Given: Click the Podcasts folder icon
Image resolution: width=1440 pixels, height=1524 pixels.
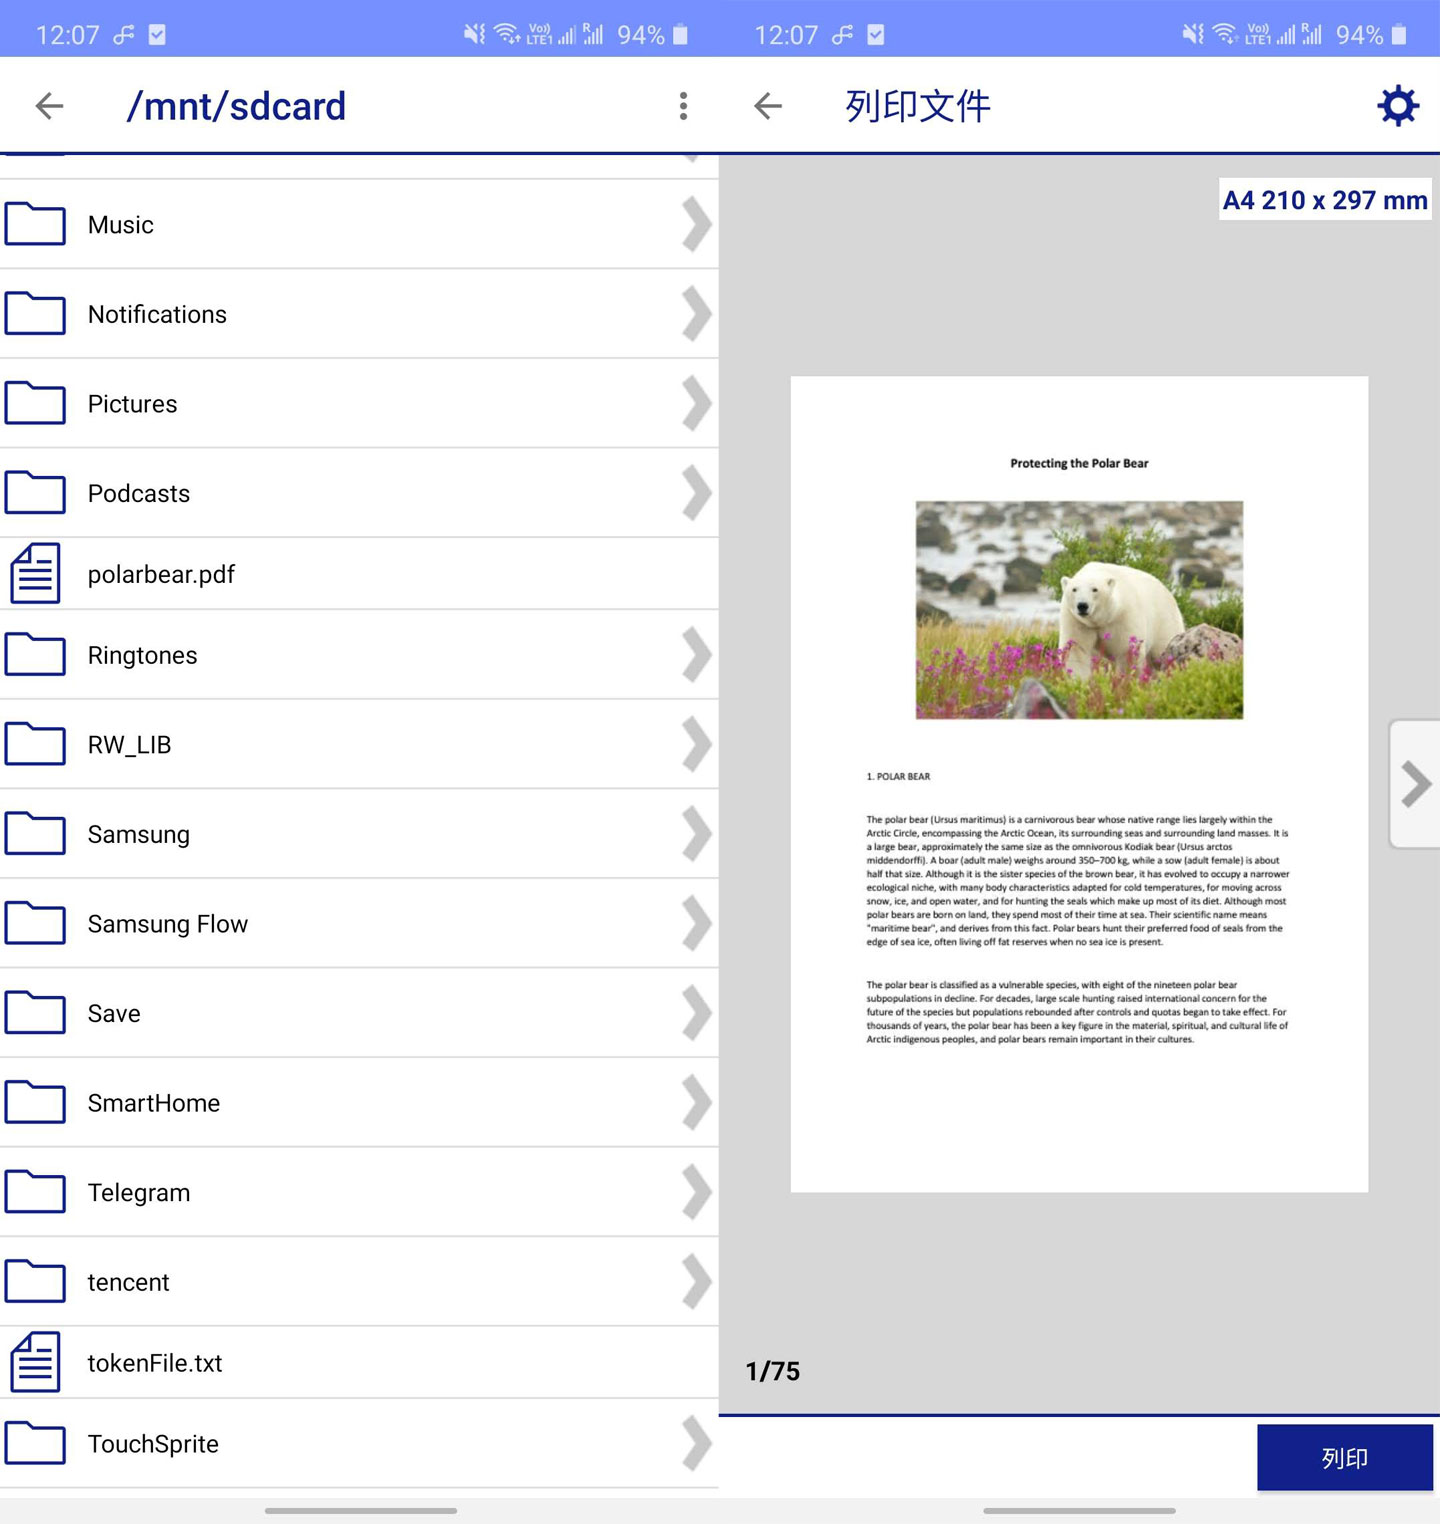Looking at the screenshot, I should (x=35, y=492).
